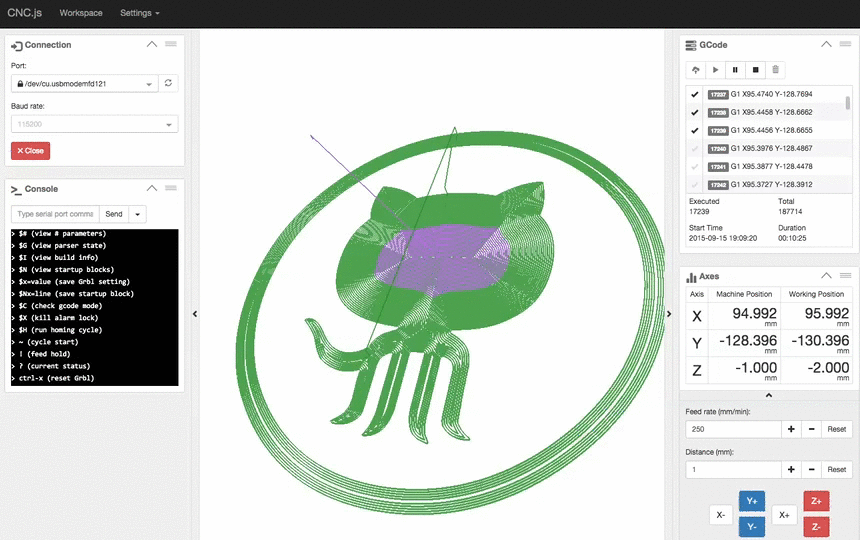860x540 pixels.
Task: Select GCode line 17242 checkmark
Action: coord(694,185)
